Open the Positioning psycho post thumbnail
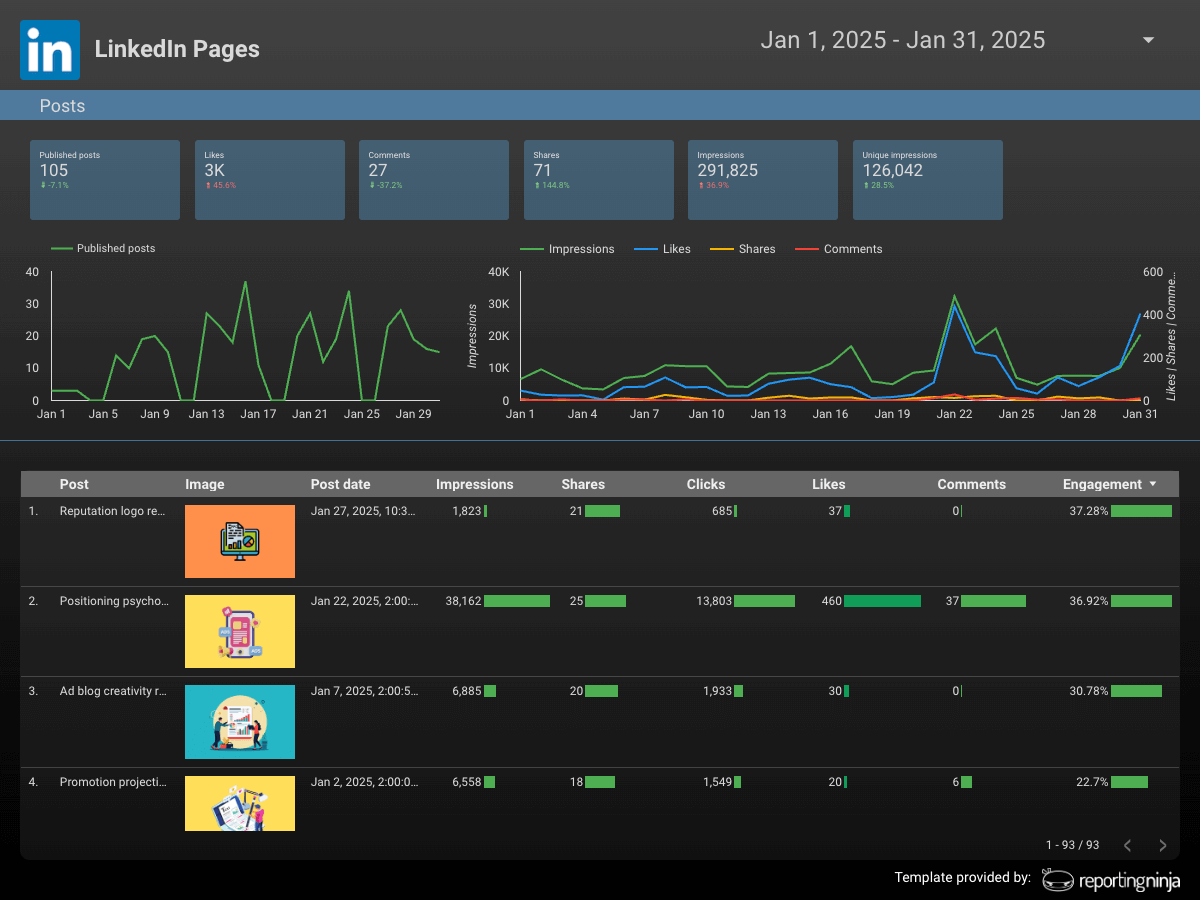The width and height of the screenshot is (1200, 900). pyautogui.click(x=240, y=631)
